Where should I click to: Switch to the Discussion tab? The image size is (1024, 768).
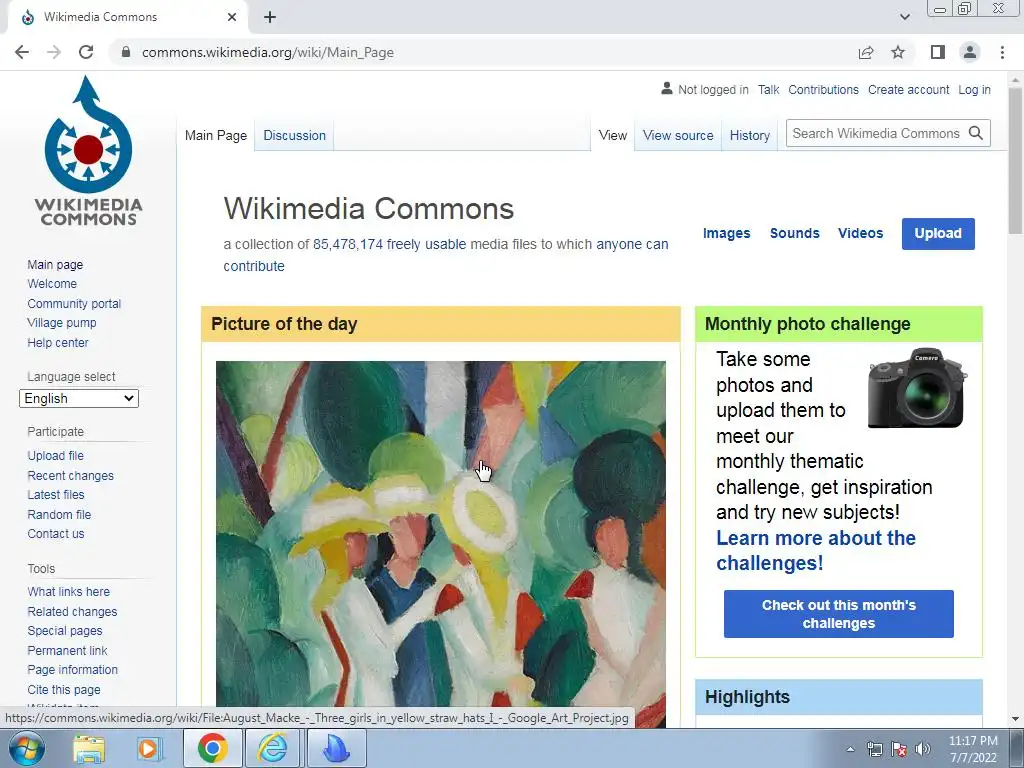(x=295, y=135)
